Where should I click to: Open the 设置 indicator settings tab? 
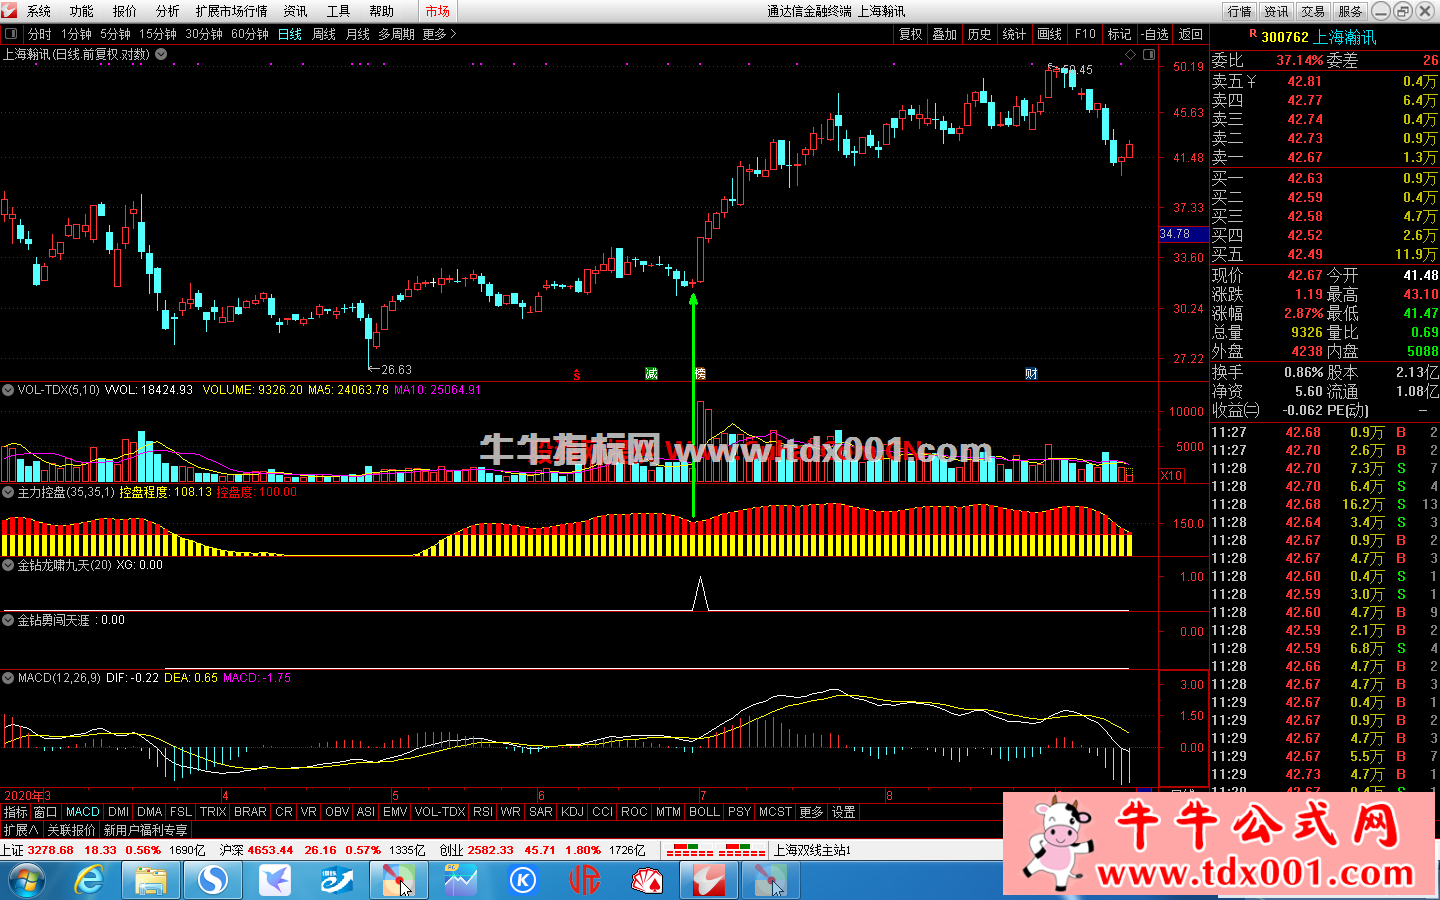coord(844,812)
